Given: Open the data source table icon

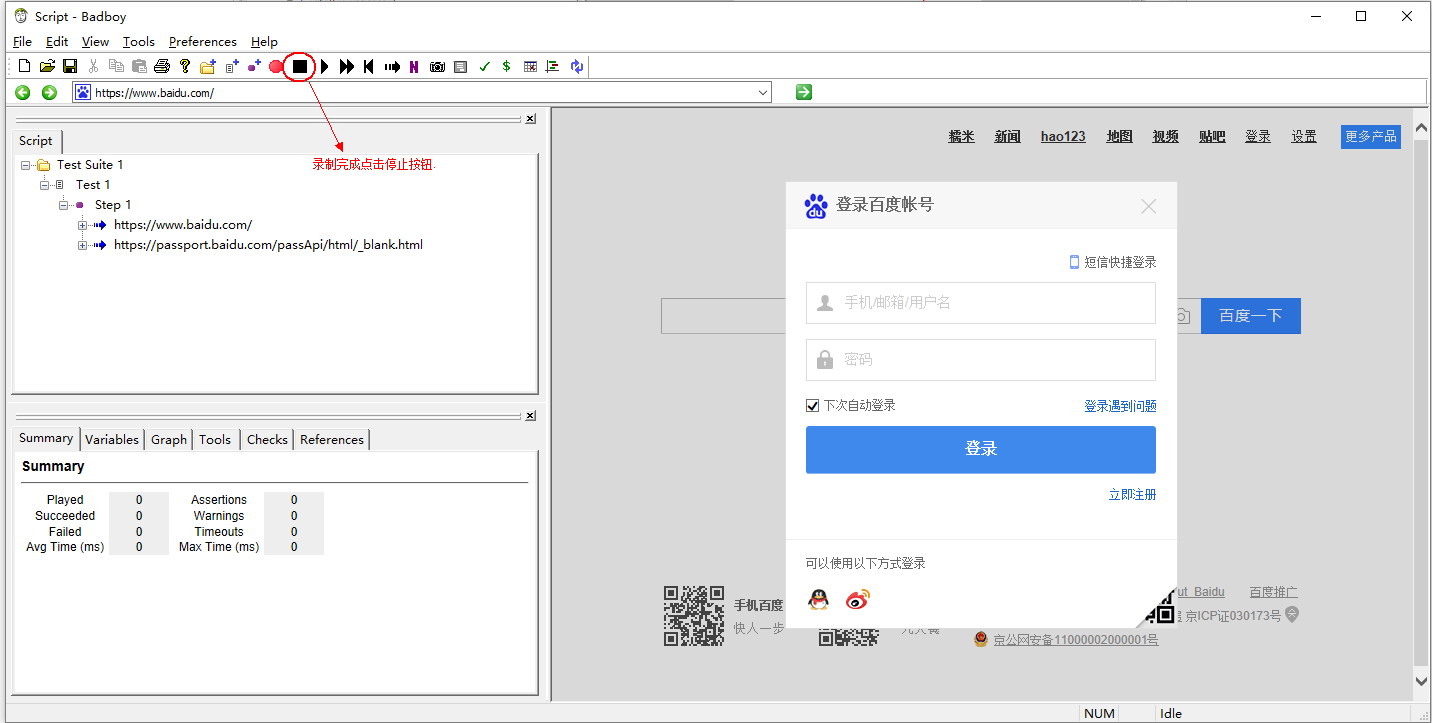Looking at the screenshot, I should [530, 66].
